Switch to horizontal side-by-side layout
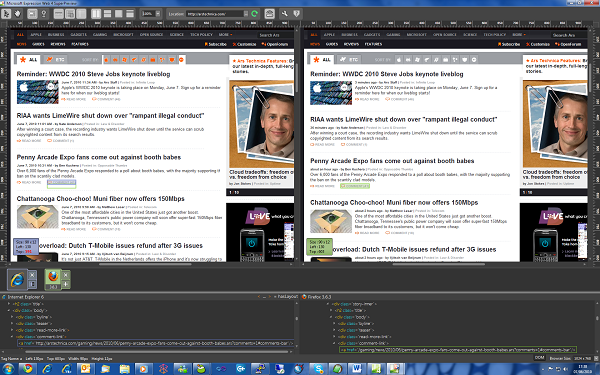 (108, 14)
